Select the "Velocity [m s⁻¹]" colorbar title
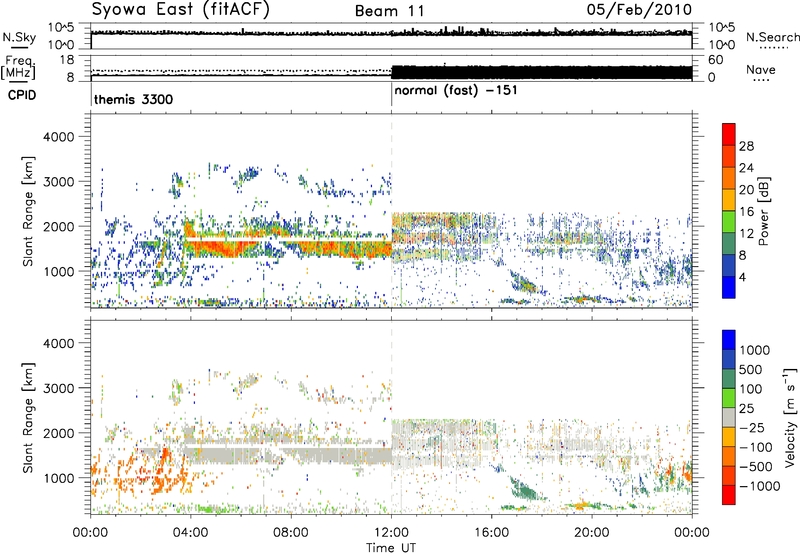Image resolution: width=800 pixels, height=554 pixels. (790, 417)
